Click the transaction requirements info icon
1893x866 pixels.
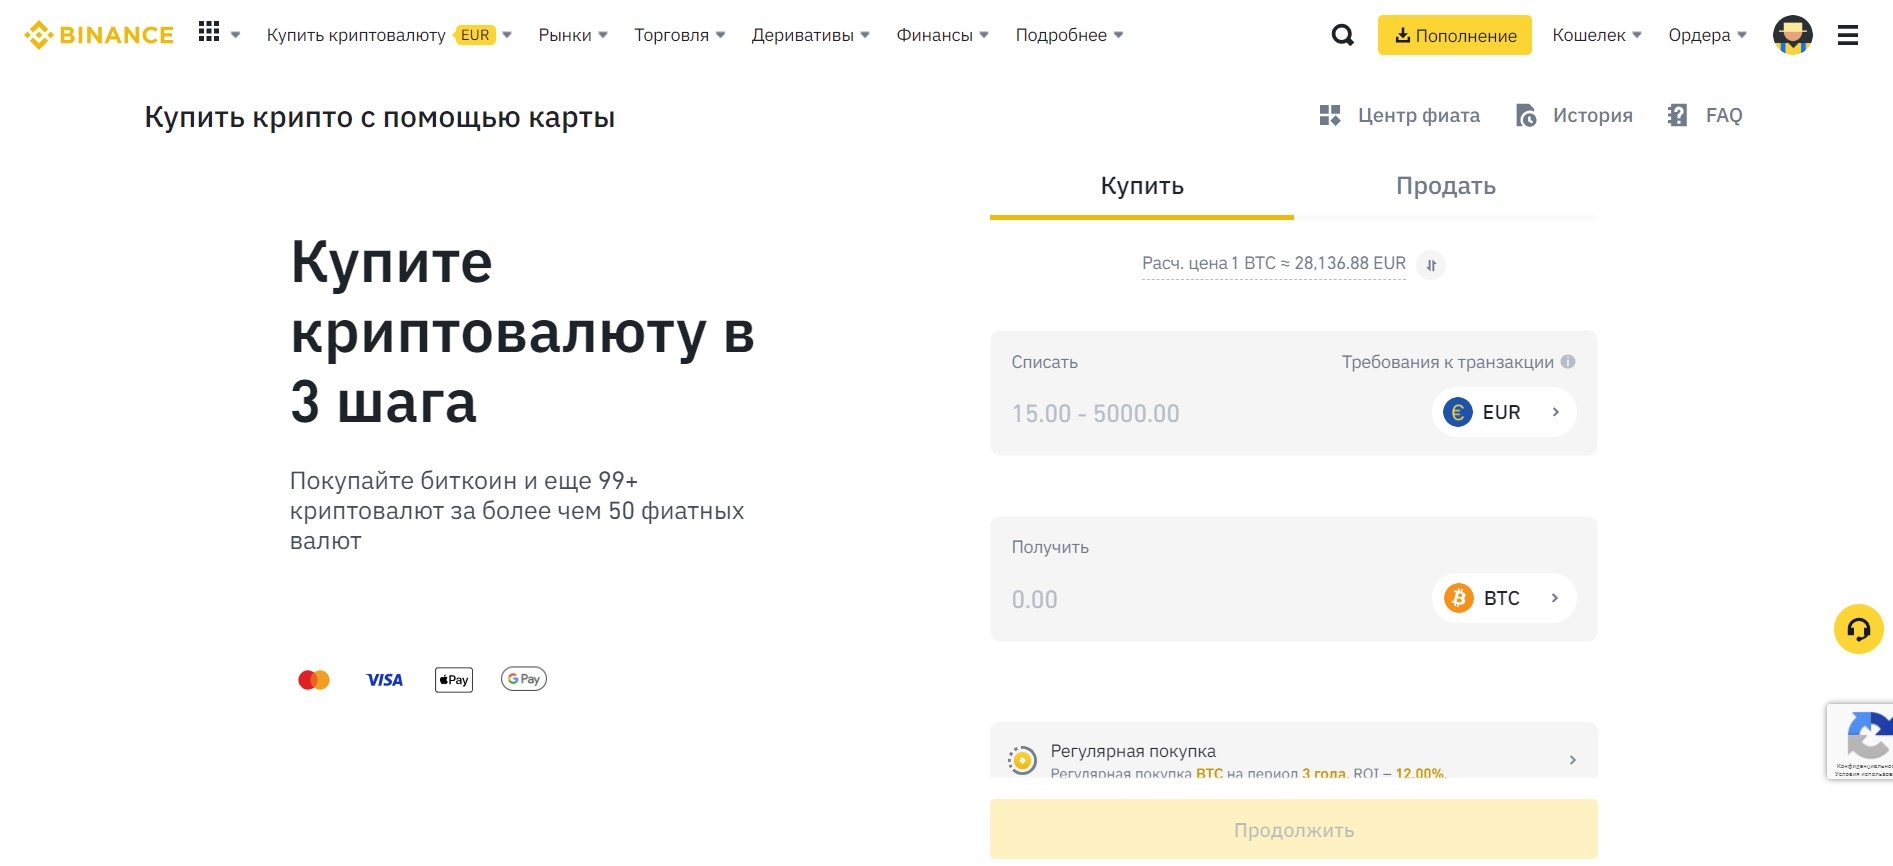click(1568, 362)
